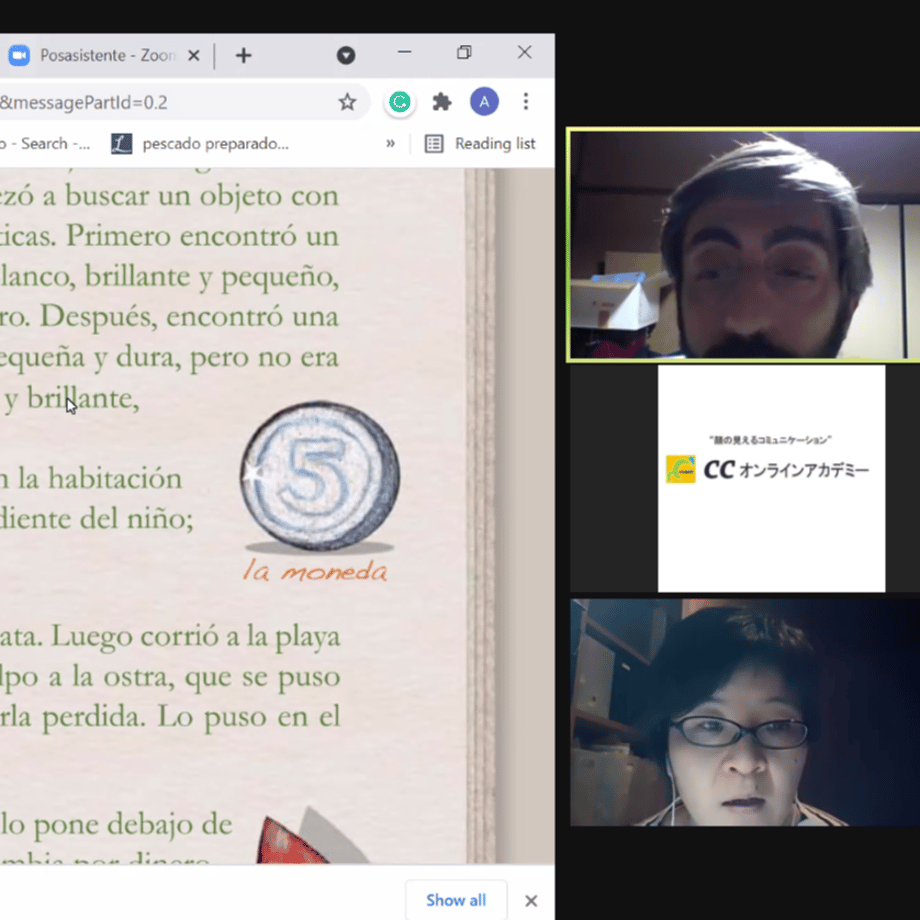Open the Search bookmark
Screen dimensions: 920x920
click(45, 144)
